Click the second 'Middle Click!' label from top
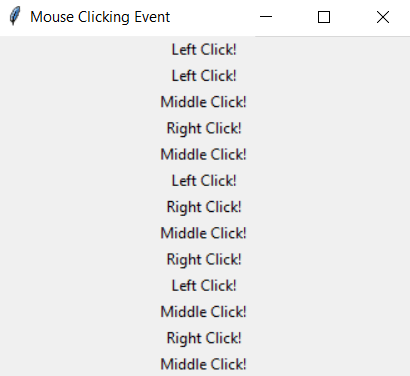Viewport: 410px width, 376px height. (x=203, y=154)
